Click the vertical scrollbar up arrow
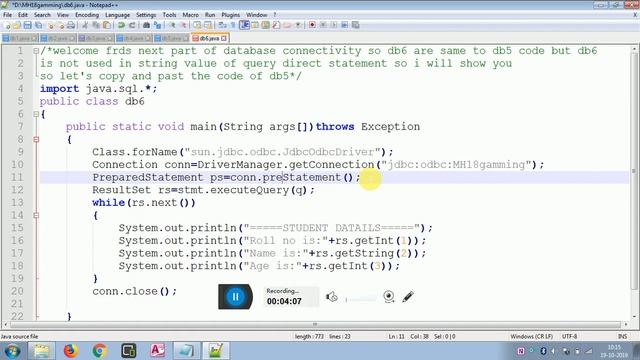640x360 pixels. 634,49
